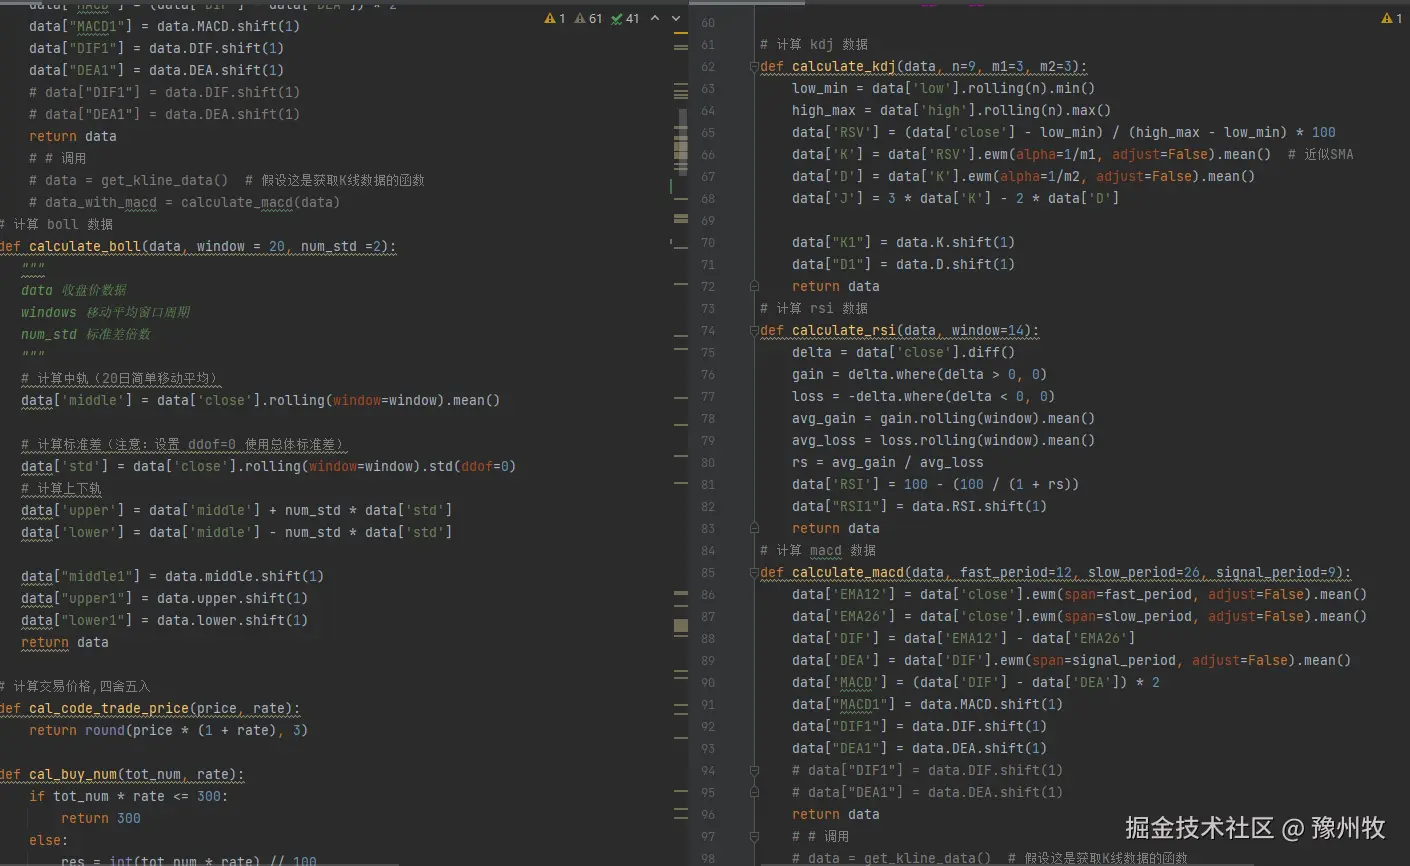Click the fold end marker at line 83
This screenshot has height=866, width=1410.
pyautogui.click(x=754, y=529)
